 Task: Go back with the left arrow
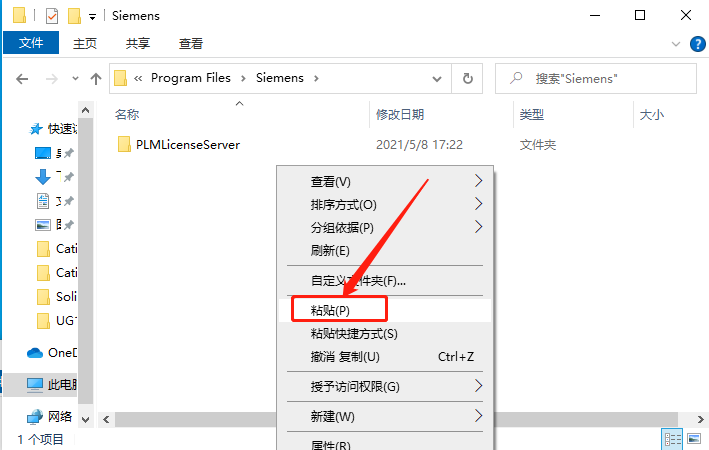point(22,79)
